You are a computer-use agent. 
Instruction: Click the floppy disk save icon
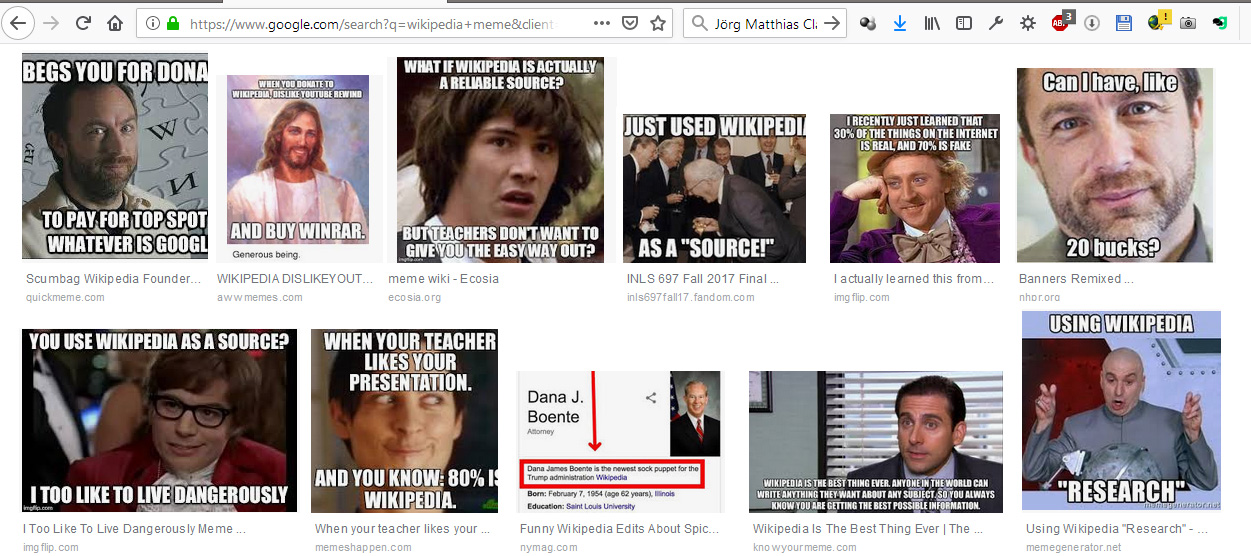click(1124, 23)
